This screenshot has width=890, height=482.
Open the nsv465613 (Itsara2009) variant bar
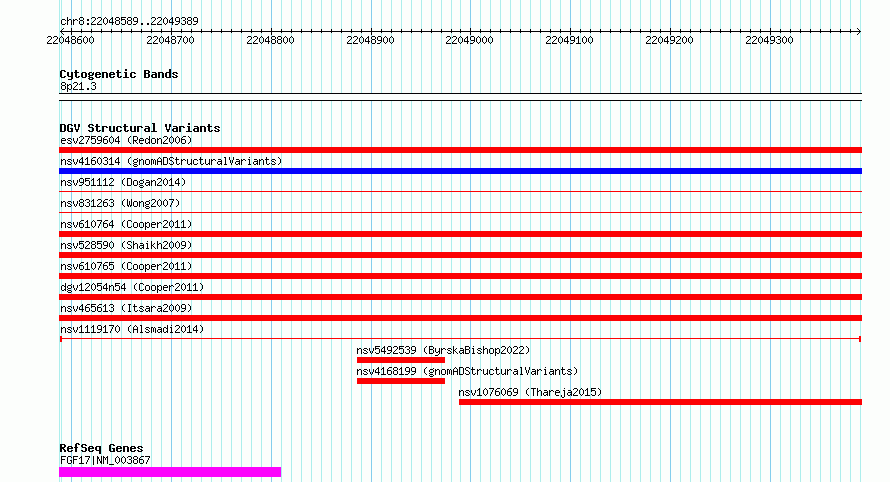(x=460, y=318)
